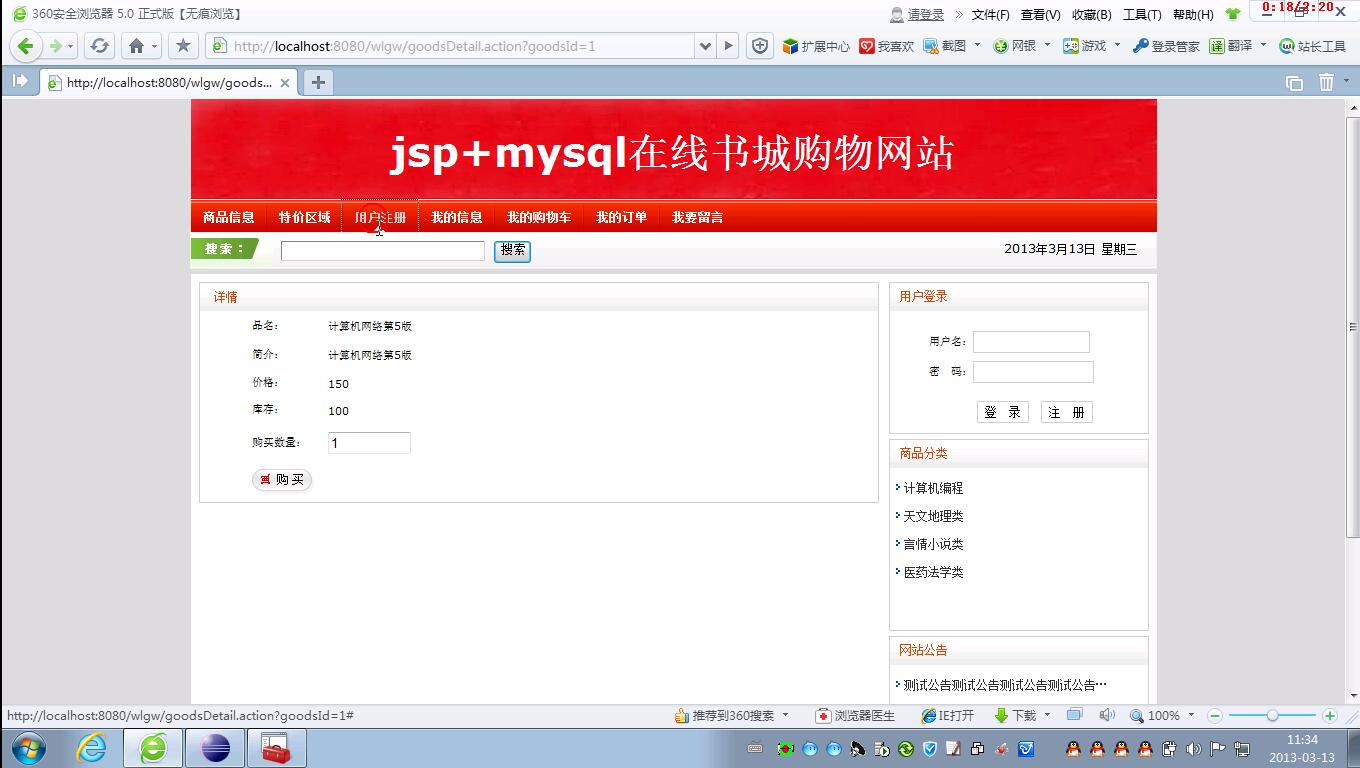Reload the page with refresh icon
This screenshot has width=1360, height=768.
[x=99, y=46]
